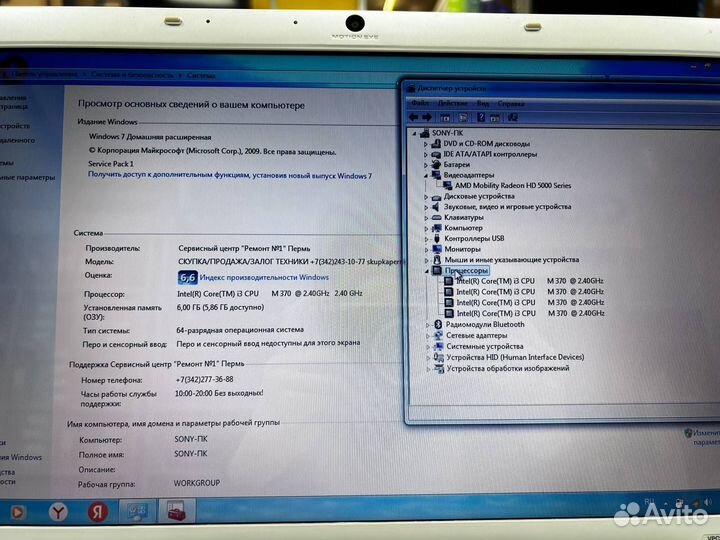Click Система in the address breadcrumb

[201, 75]
